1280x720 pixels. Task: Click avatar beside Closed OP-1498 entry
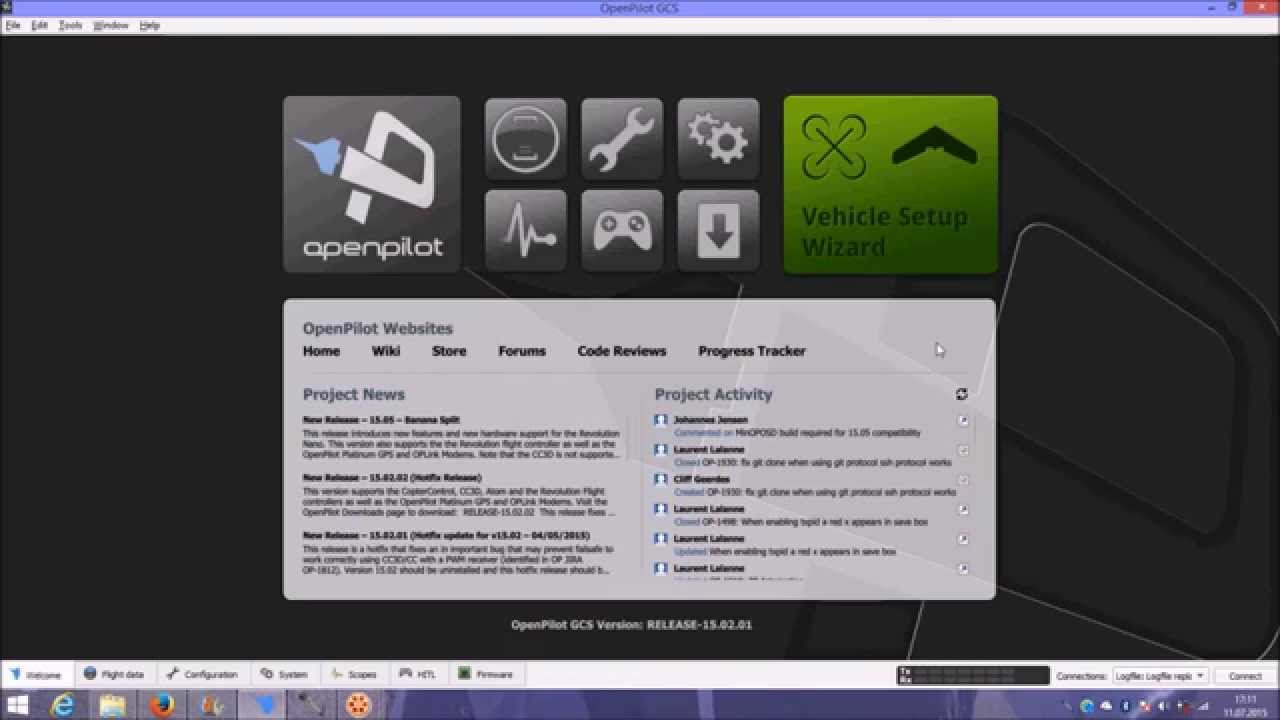tap(661, 509)
